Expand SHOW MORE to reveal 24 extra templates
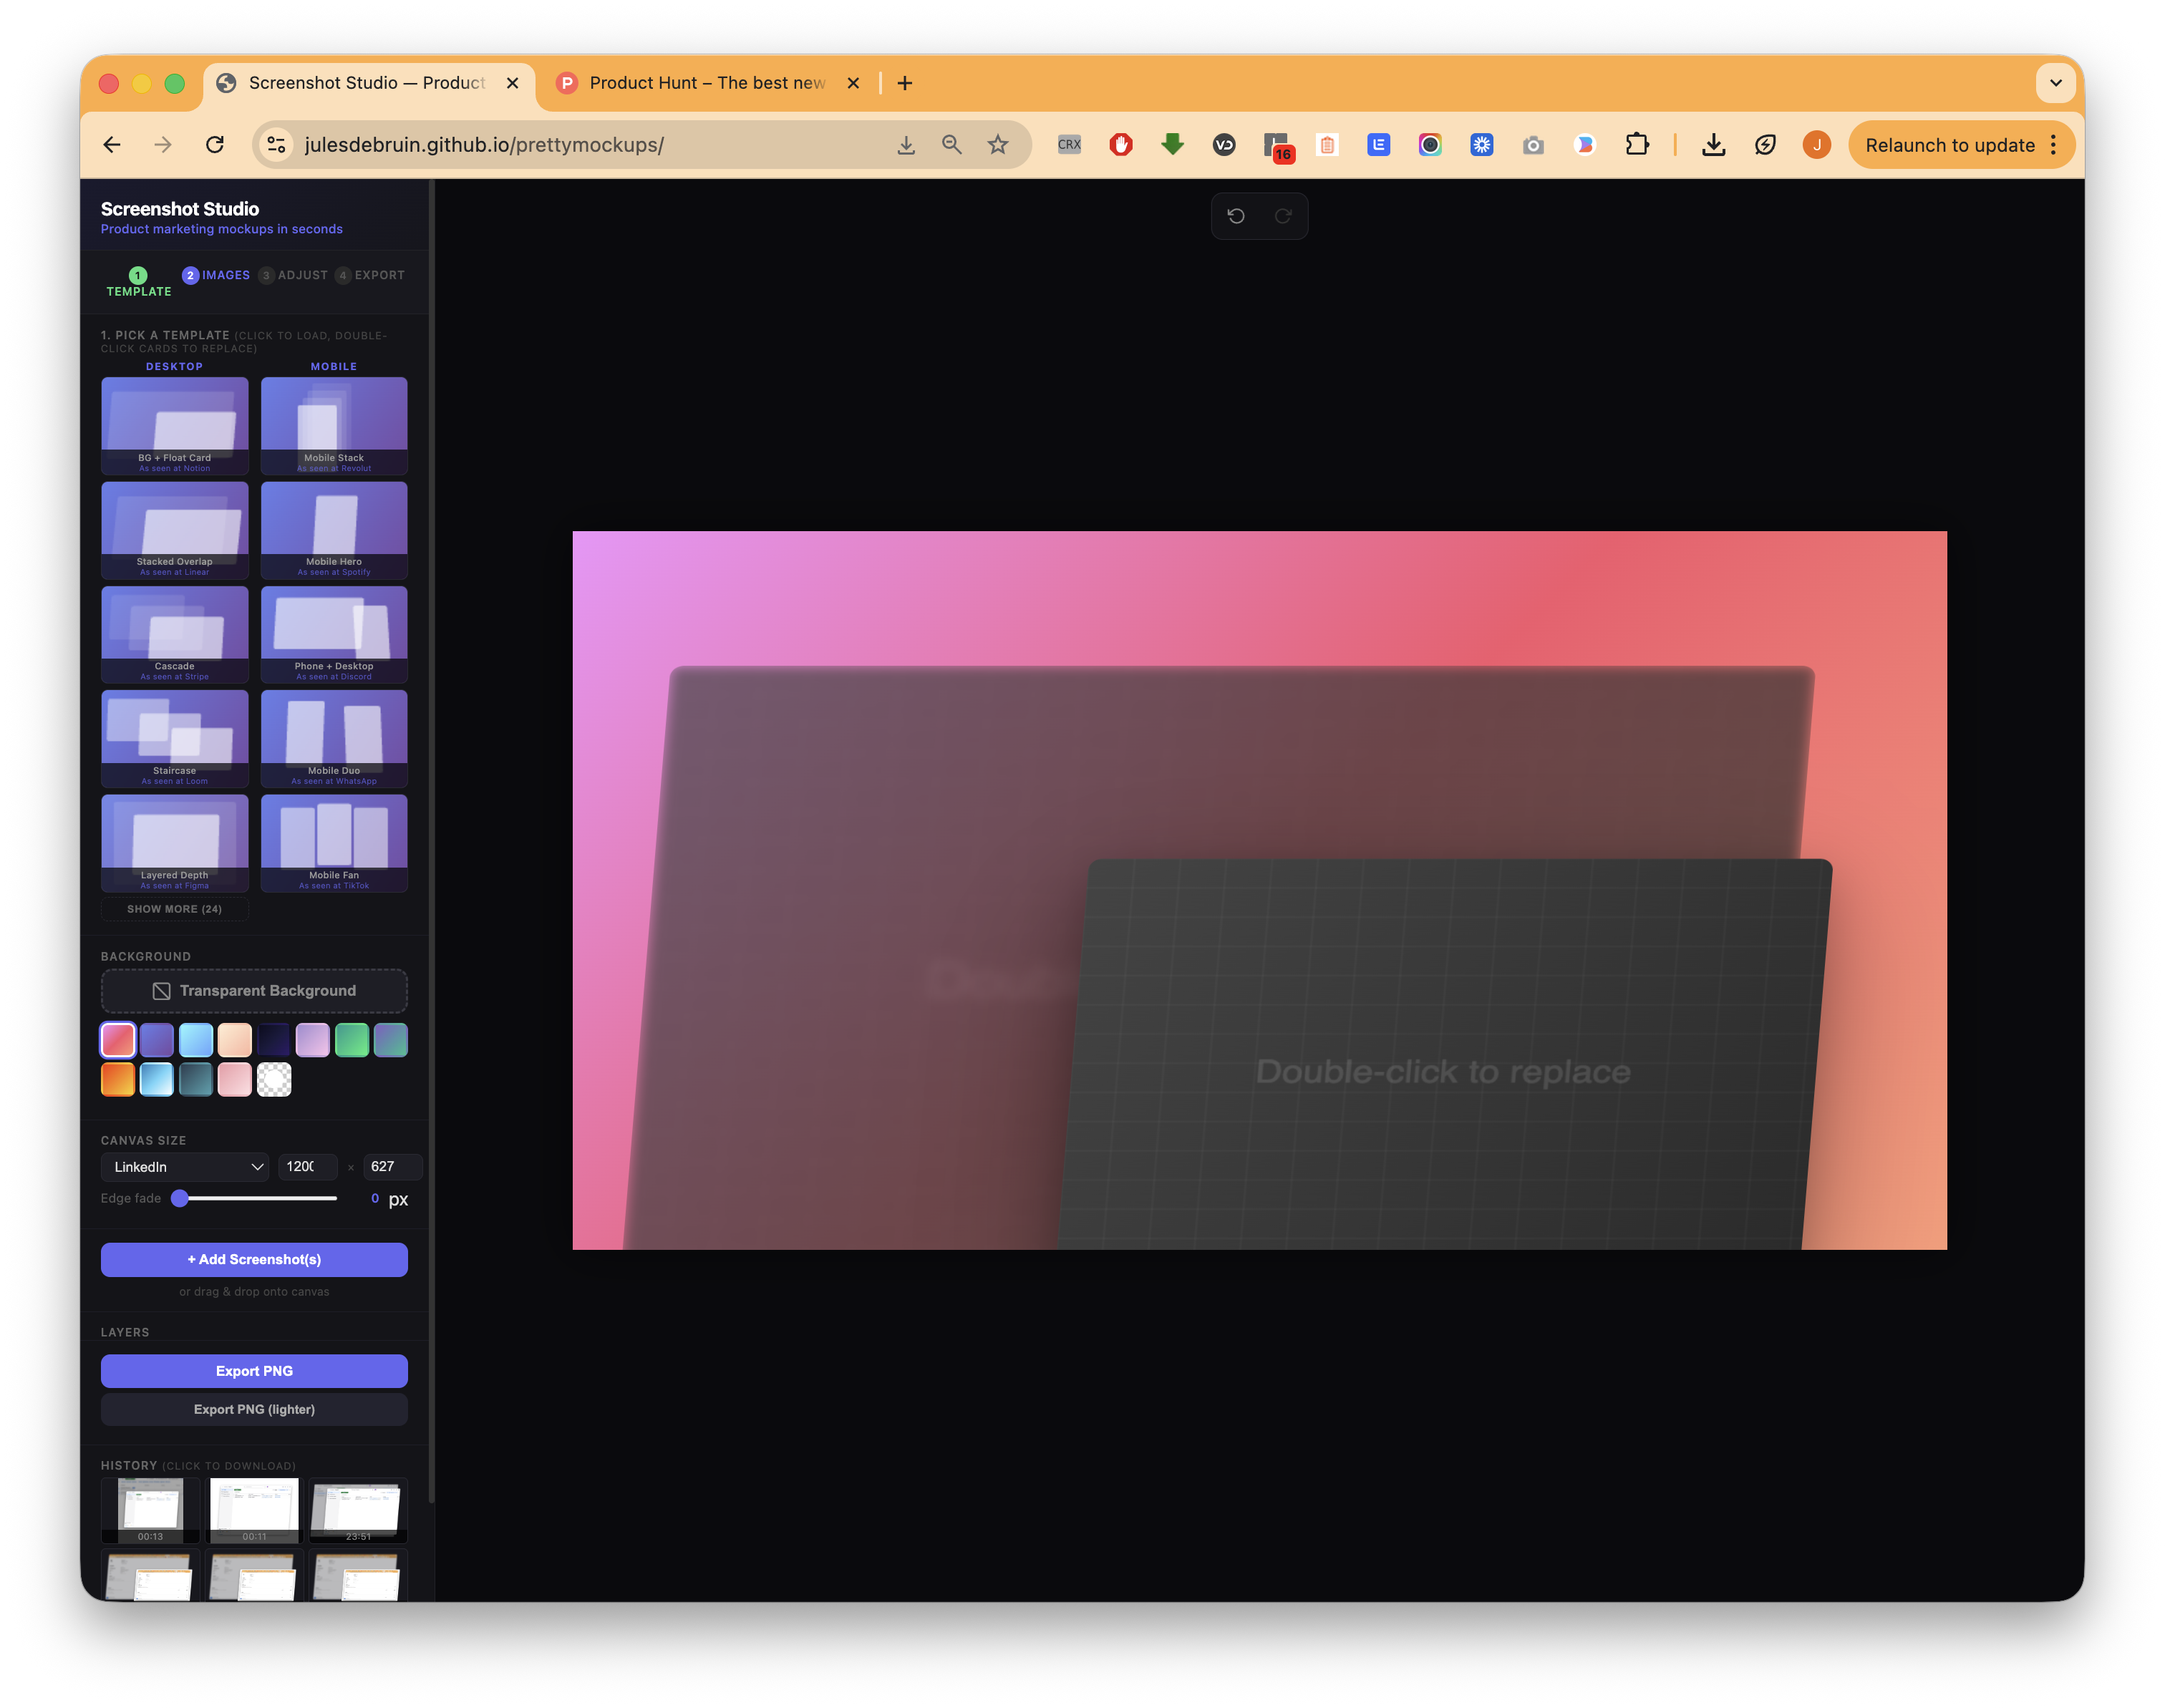The width and height of the screenshot is (2165, 1708). (x=174, y=909)
